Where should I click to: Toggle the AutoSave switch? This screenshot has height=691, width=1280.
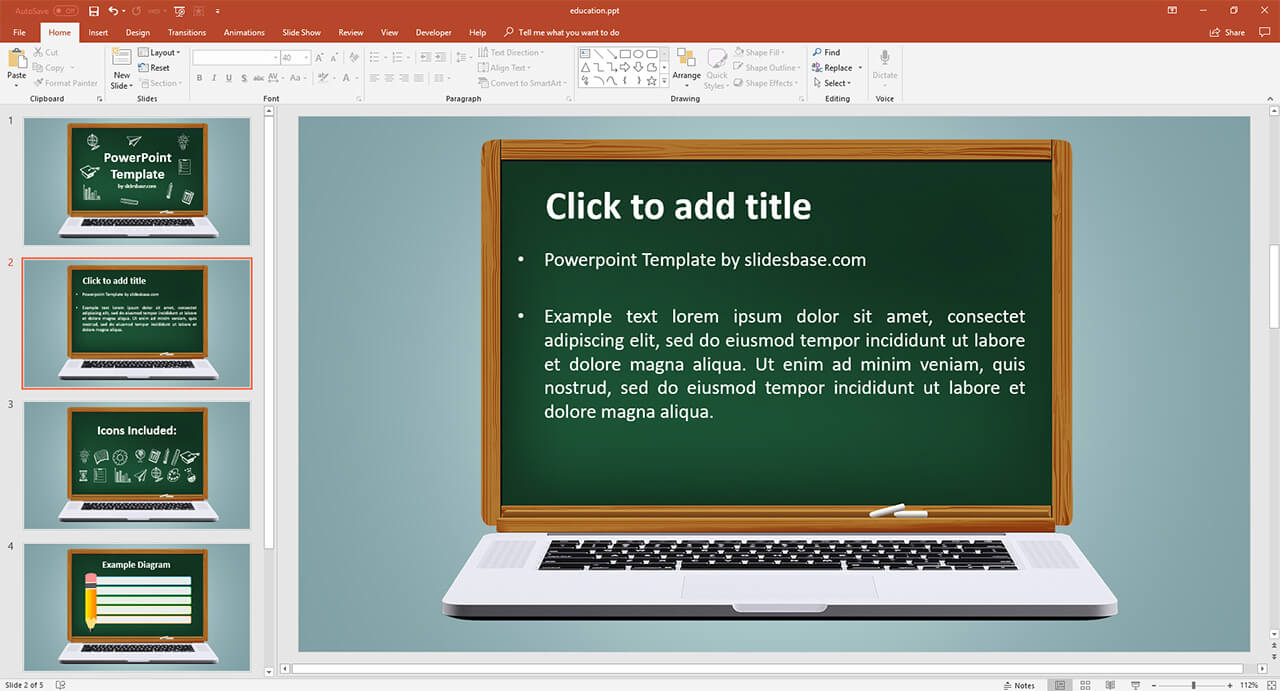pos(66,11)
